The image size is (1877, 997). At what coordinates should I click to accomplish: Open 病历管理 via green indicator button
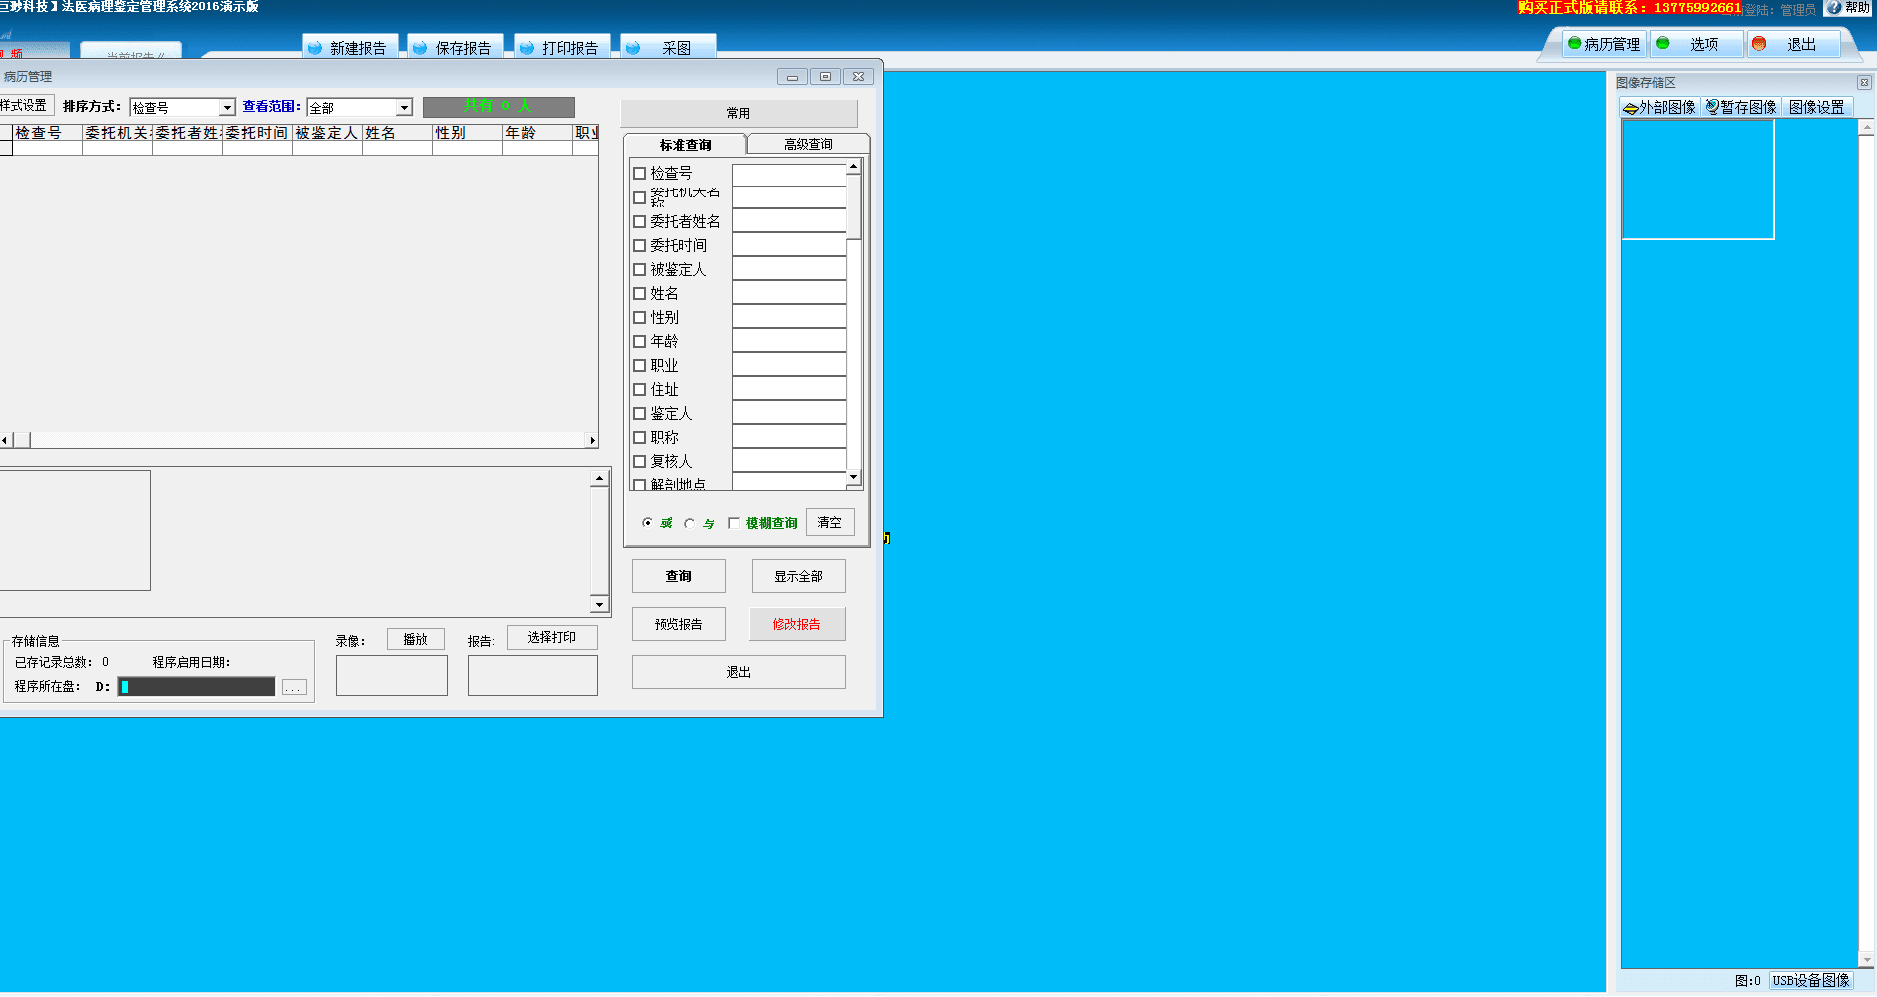click(1575, 44)
